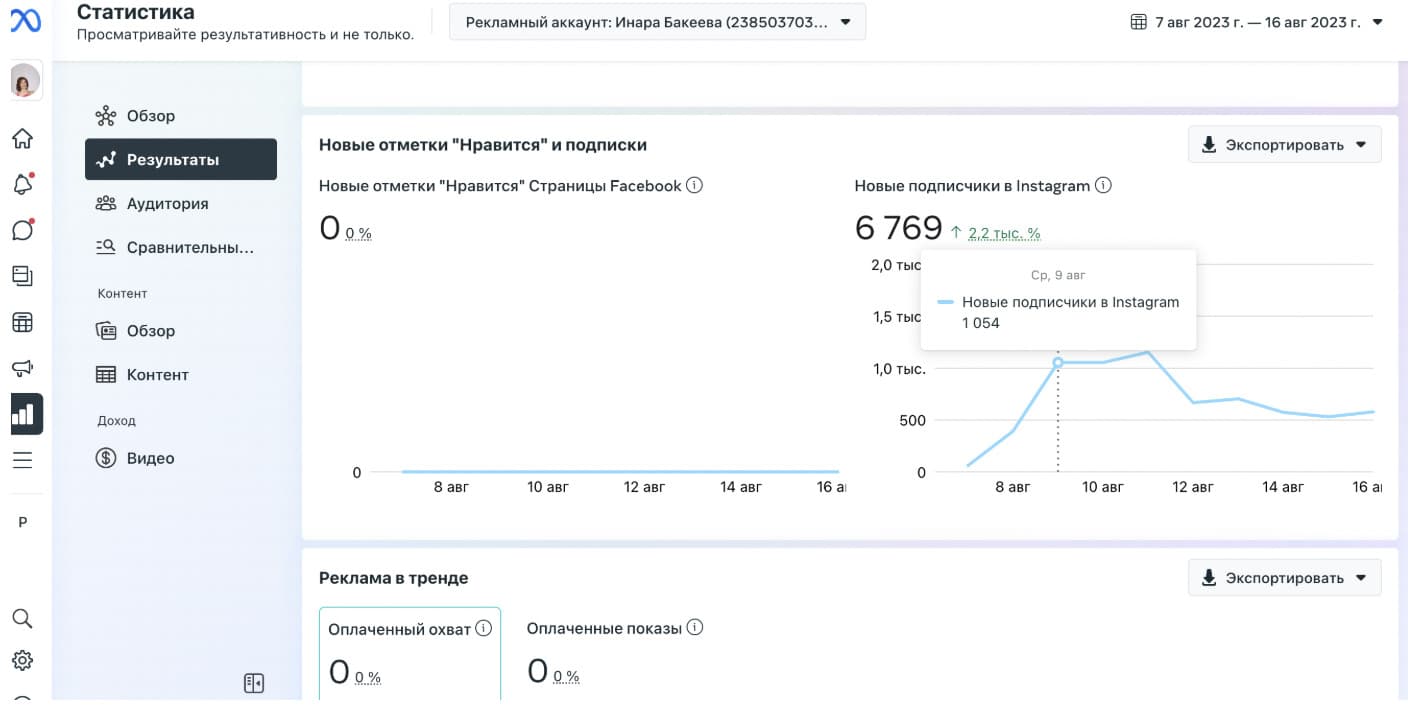This screenshot has height=710, width=1408.
Task: Collapse the navigation panel icon
Action: (254, 683)
